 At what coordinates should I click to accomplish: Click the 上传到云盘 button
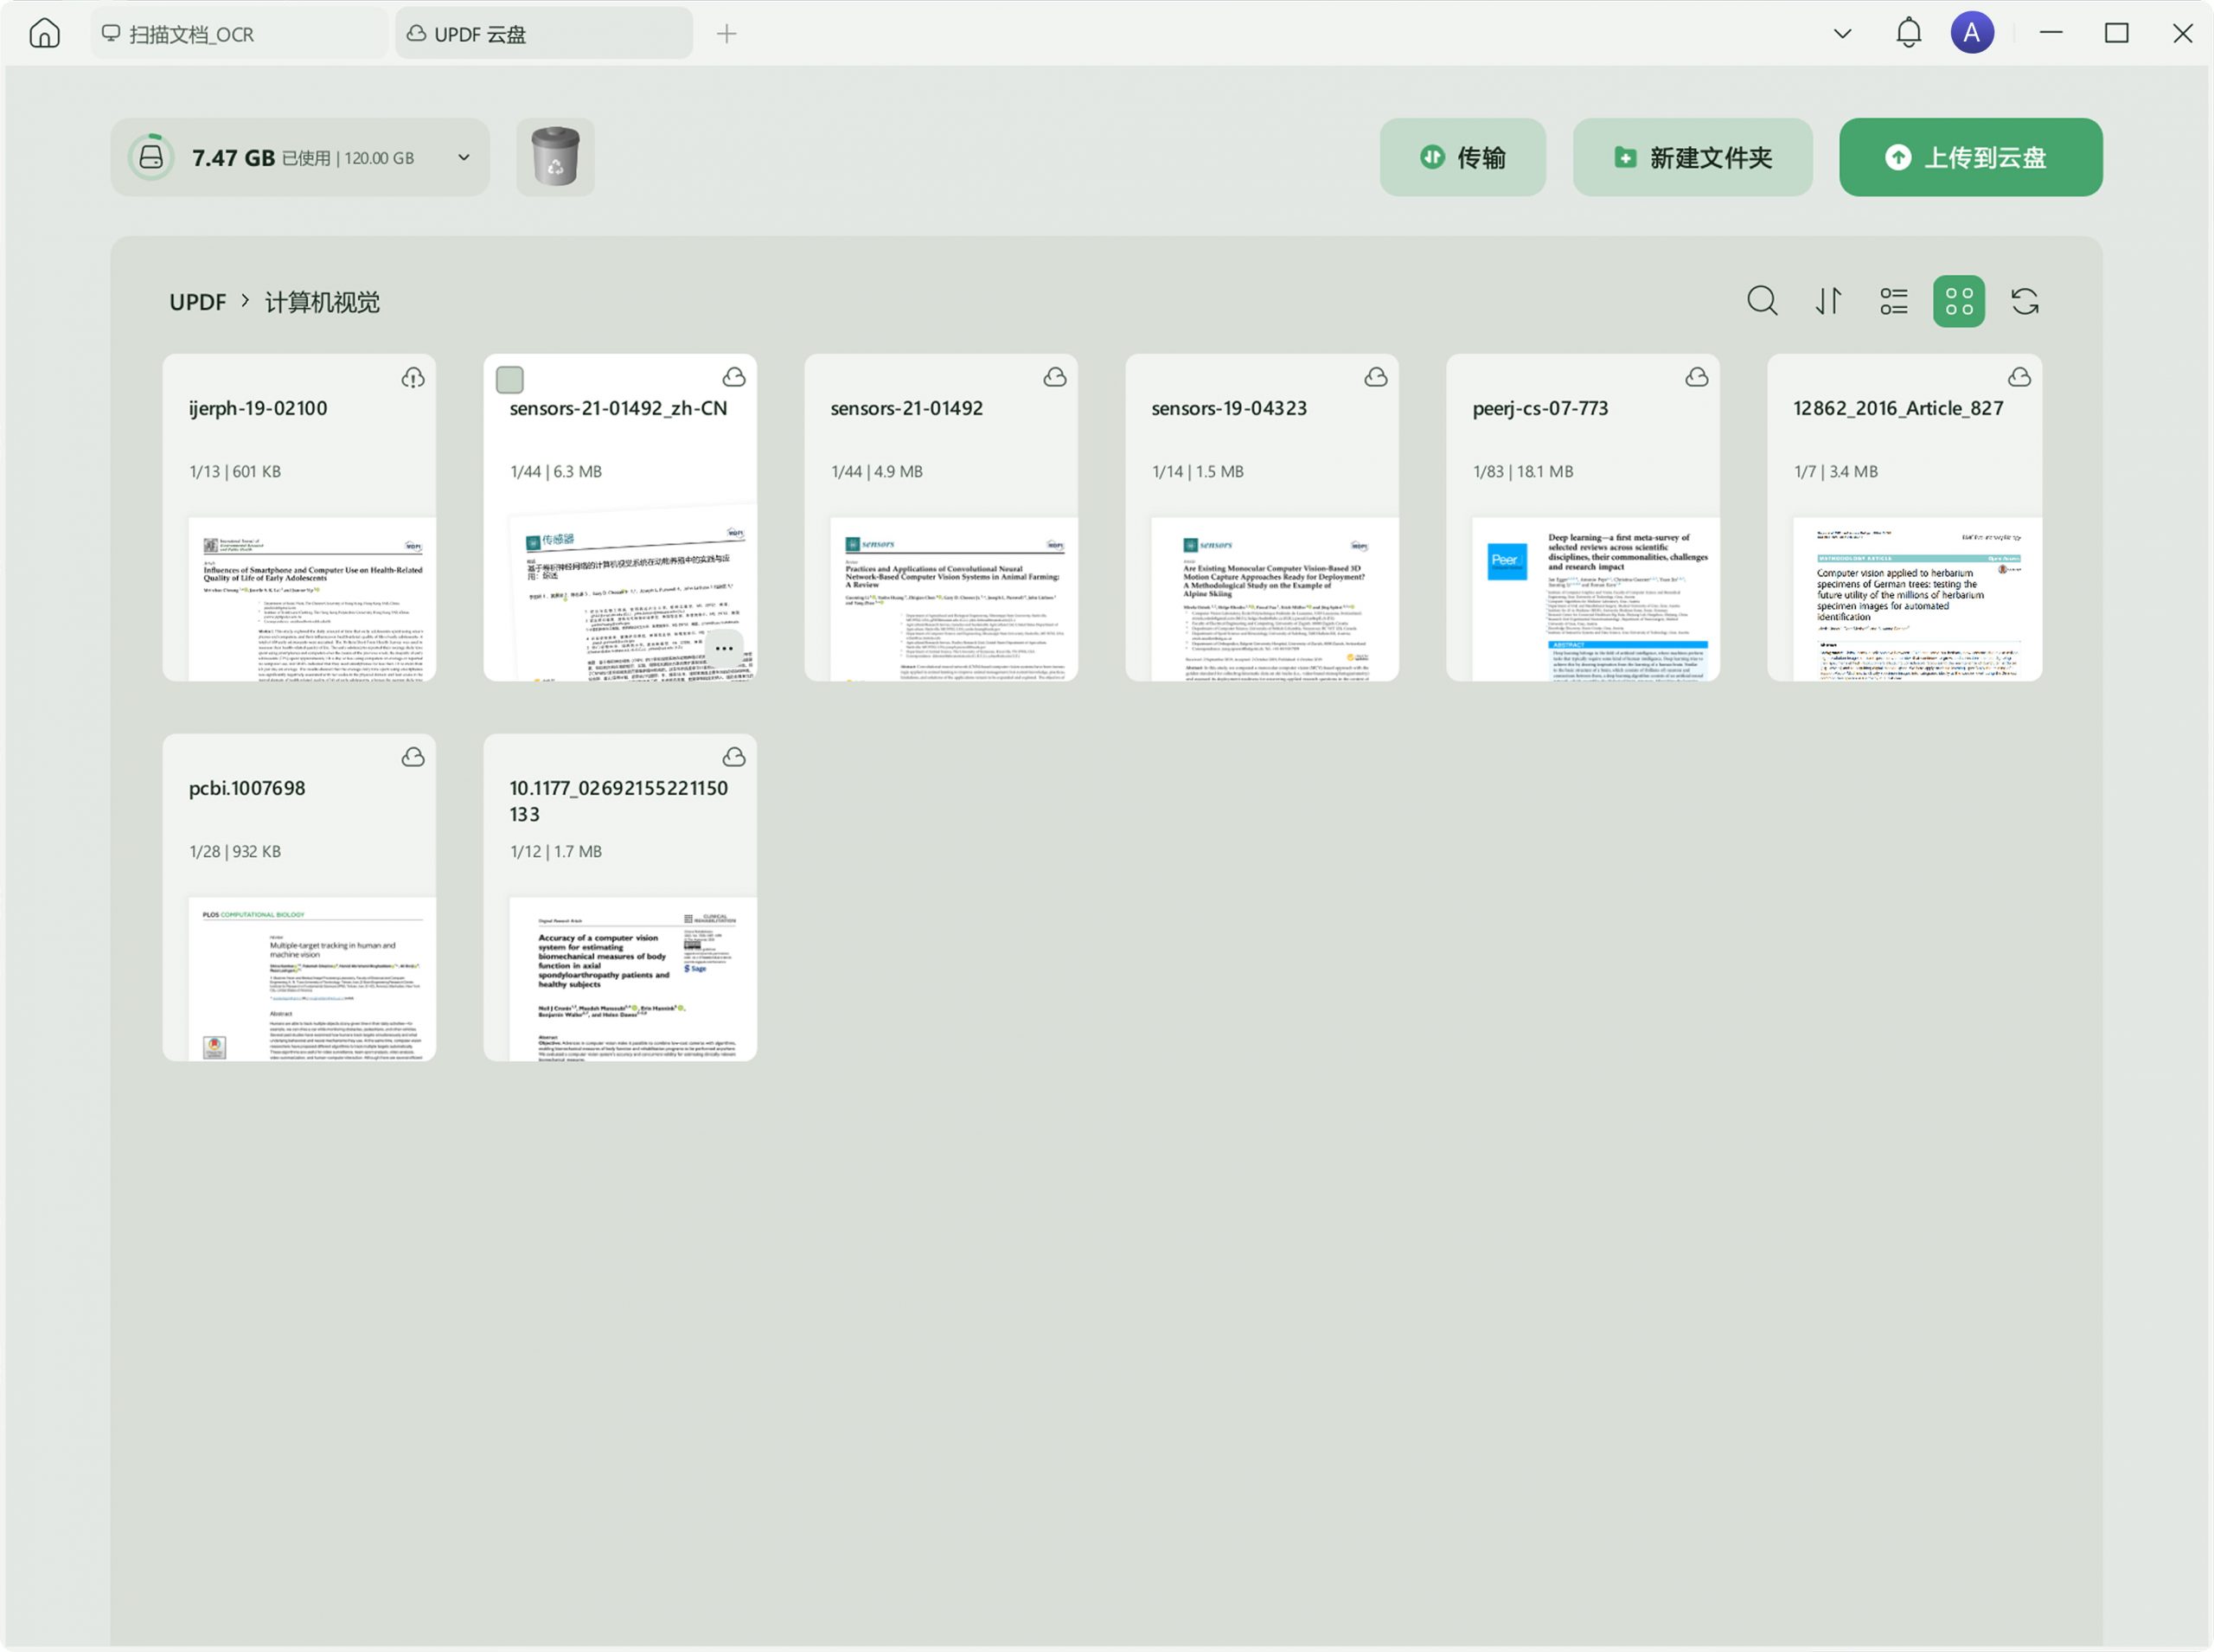(x=1970, y=157)
